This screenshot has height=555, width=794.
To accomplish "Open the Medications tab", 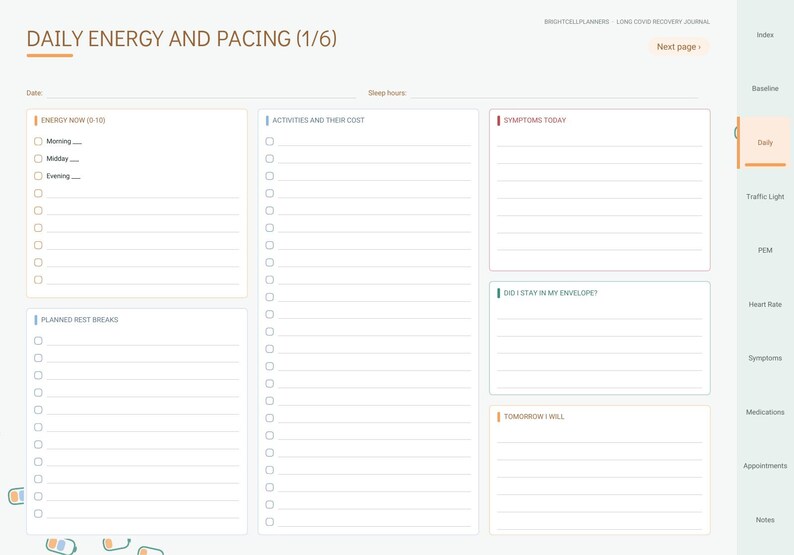I will (x=765, y=412).
